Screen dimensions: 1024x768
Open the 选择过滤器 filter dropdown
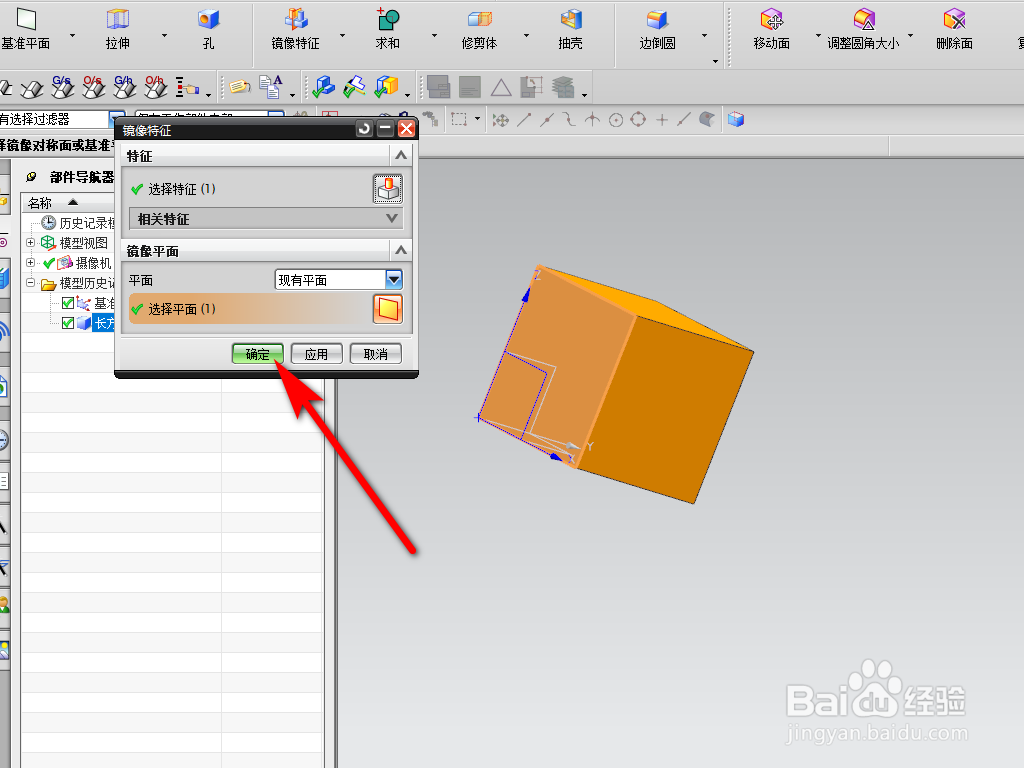[x=116, y=120]
